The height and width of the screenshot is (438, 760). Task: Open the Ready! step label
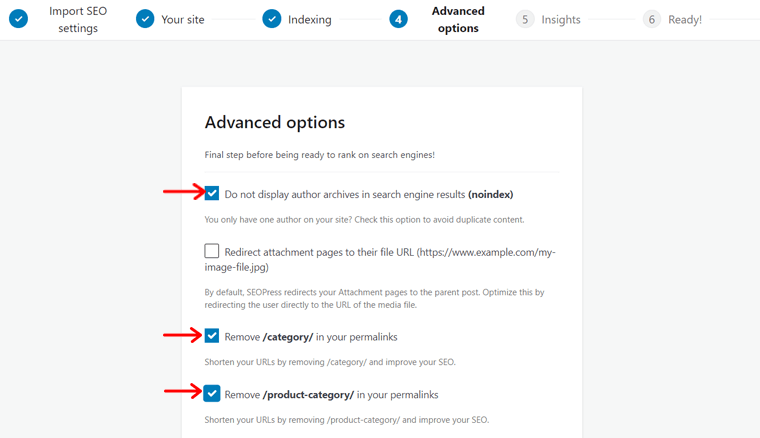click(x=685, y=19)
